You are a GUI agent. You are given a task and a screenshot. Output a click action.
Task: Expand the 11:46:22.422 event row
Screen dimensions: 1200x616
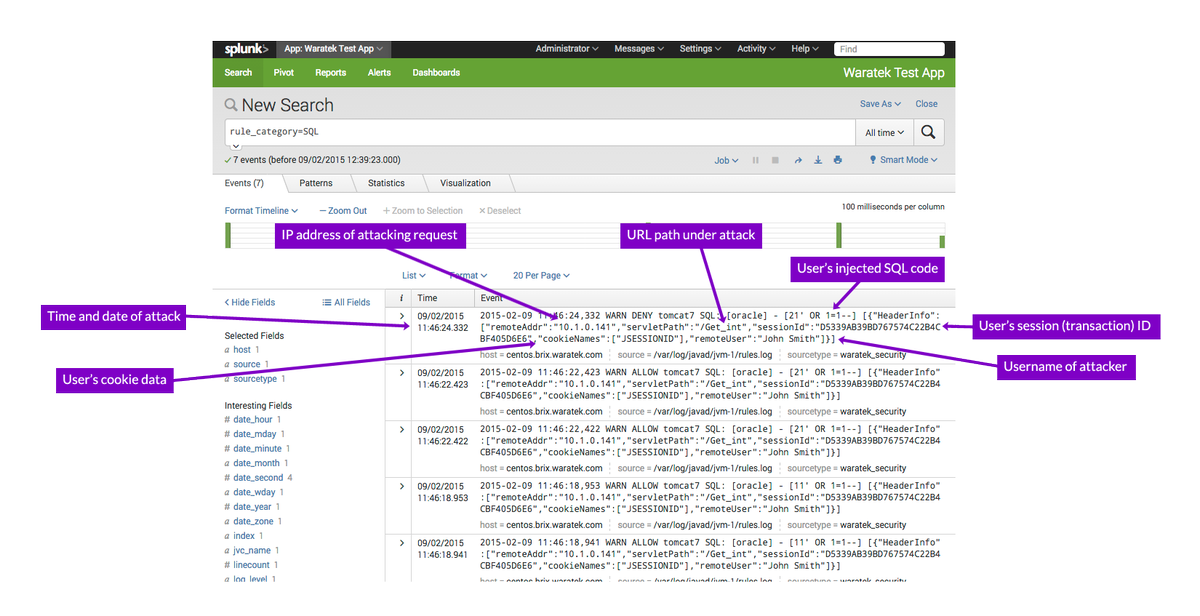click(x=401, y=429)
